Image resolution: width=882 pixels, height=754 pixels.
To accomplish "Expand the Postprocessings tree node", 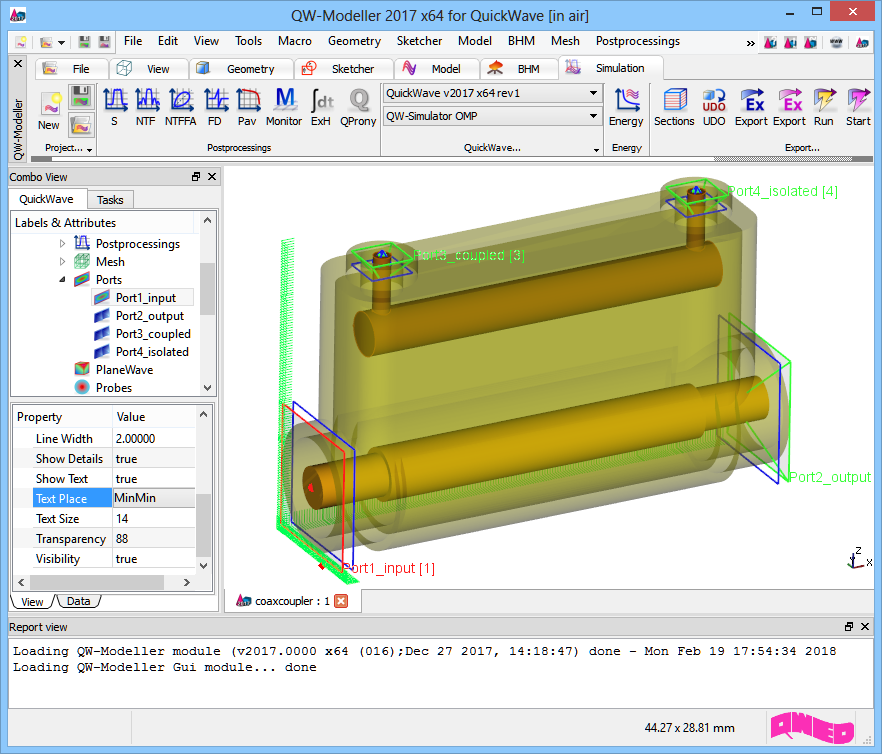I will tap(63, 244).
